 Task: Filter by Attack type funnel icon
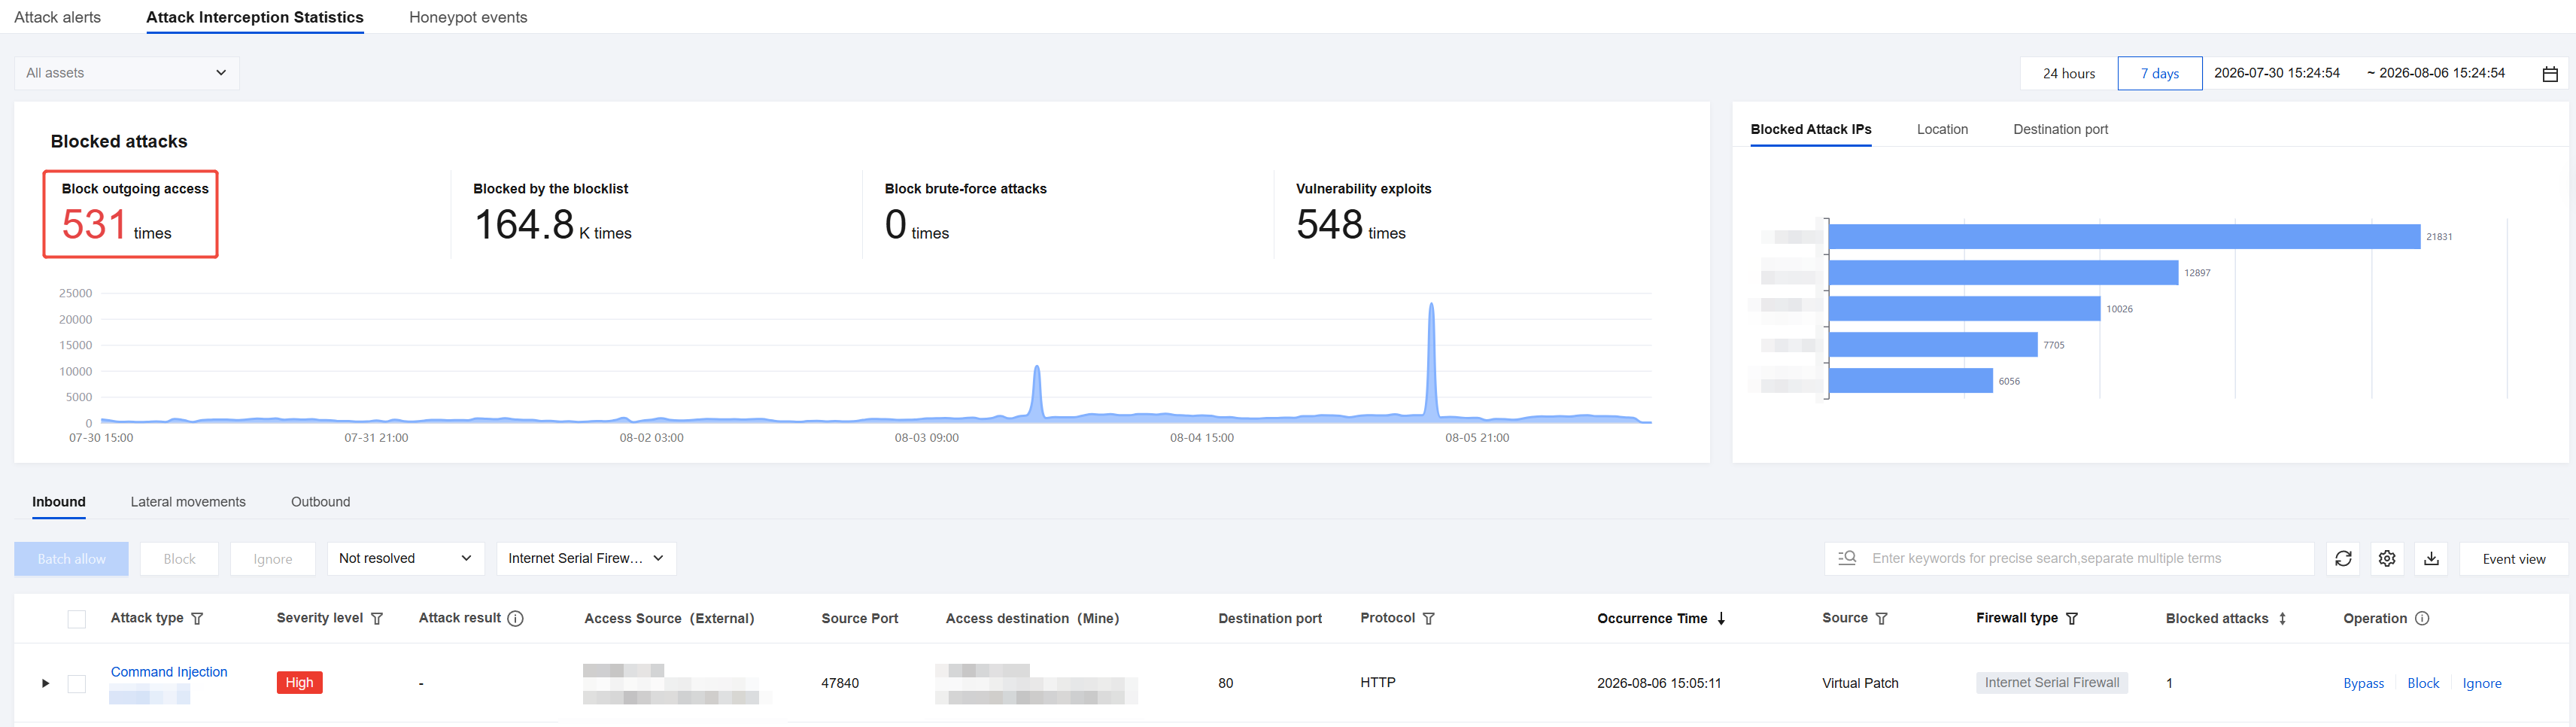[x=197, y=619]
